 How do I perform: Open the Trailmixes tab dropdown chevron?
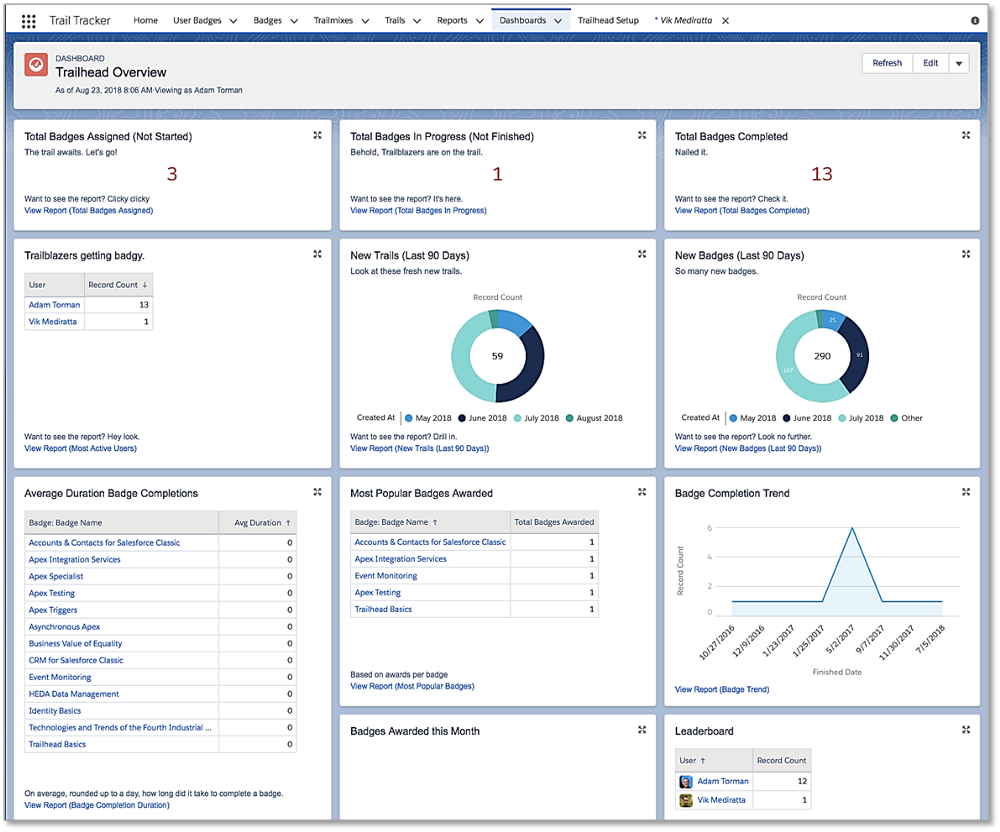[365, 21]
